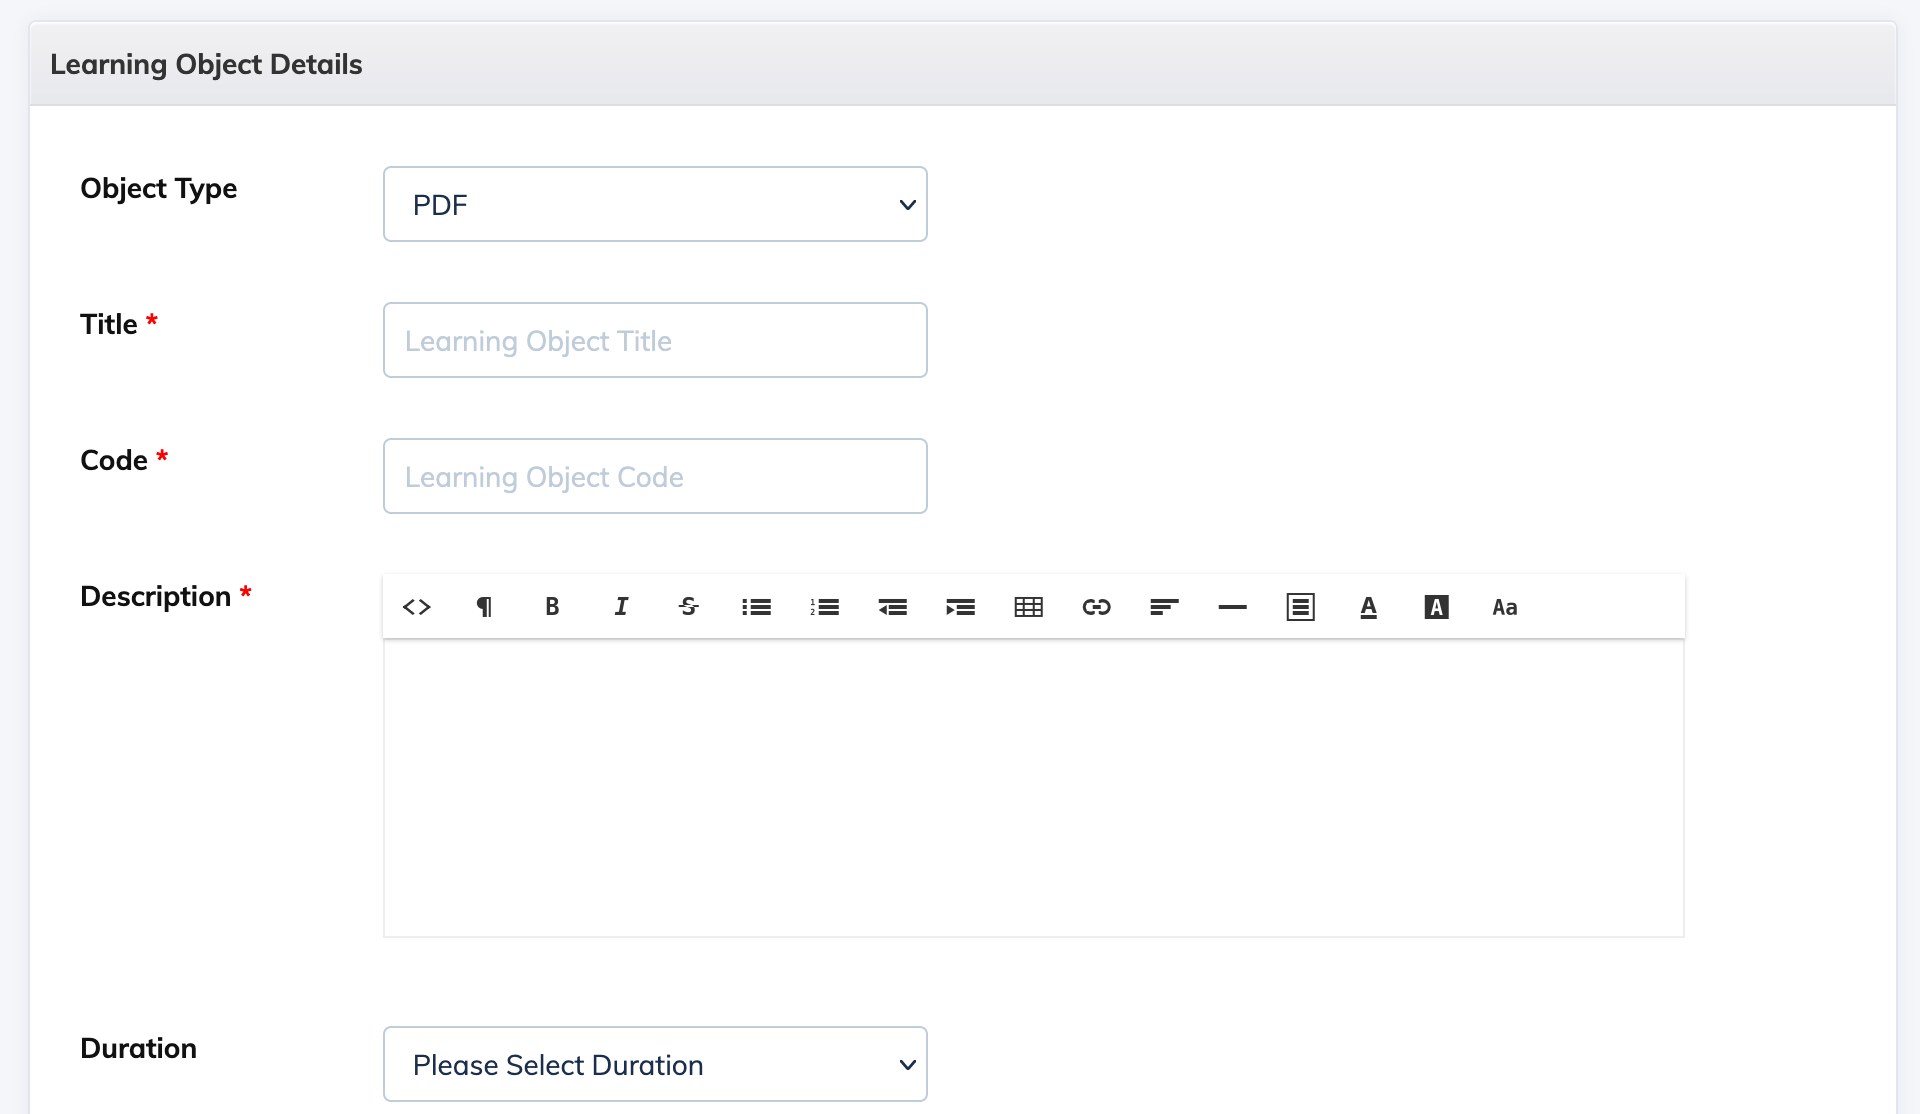The height and width of the screenshot is (1114, 1920).
Task: Choose text background color
Action: coord(1437,607)
